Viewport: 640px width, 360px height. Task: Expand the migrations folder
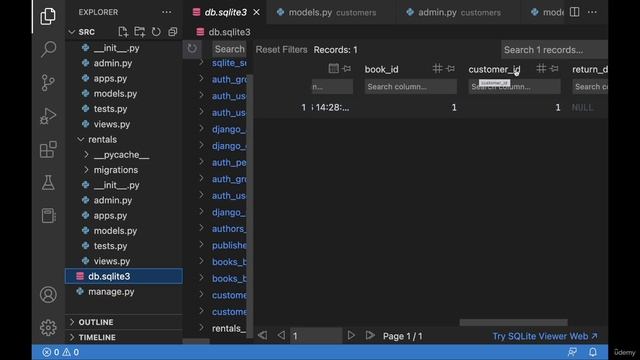coord(86,170)
